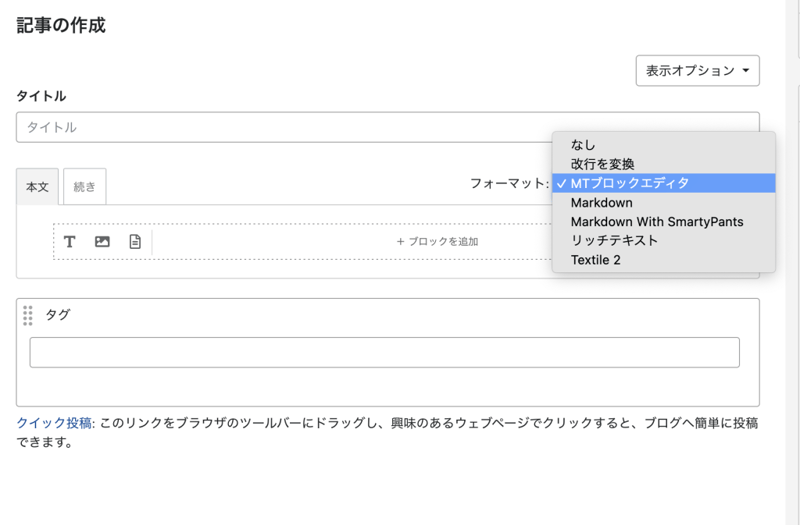Select なし from the format list

(583, 145)
